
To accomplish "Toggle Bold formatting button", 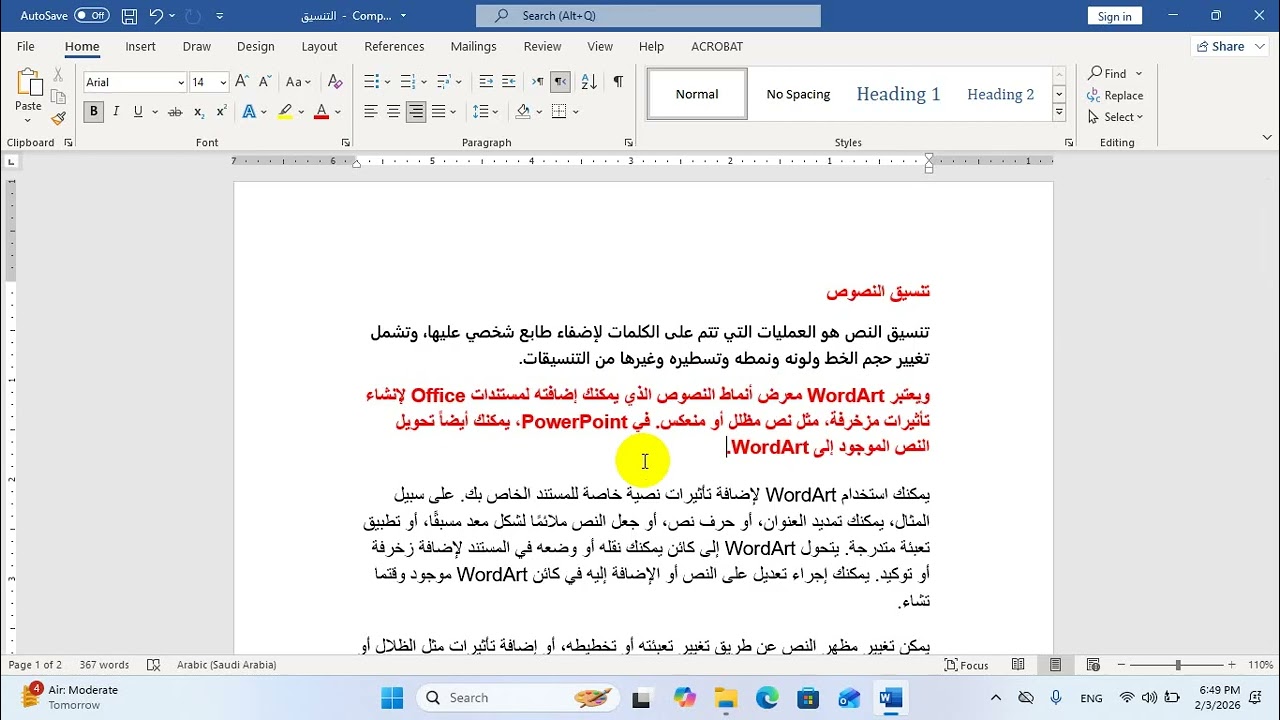I will click(x=94, y=112).
